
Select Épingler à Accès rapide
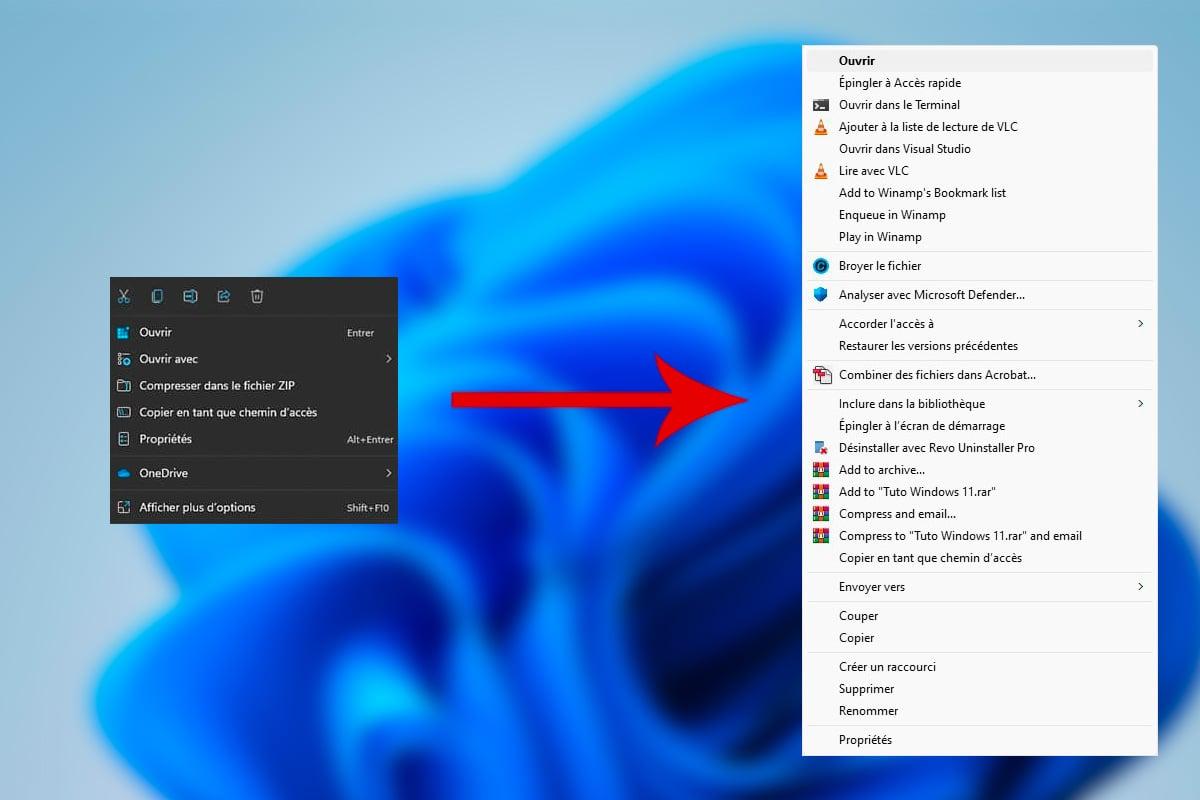point(900,82)
